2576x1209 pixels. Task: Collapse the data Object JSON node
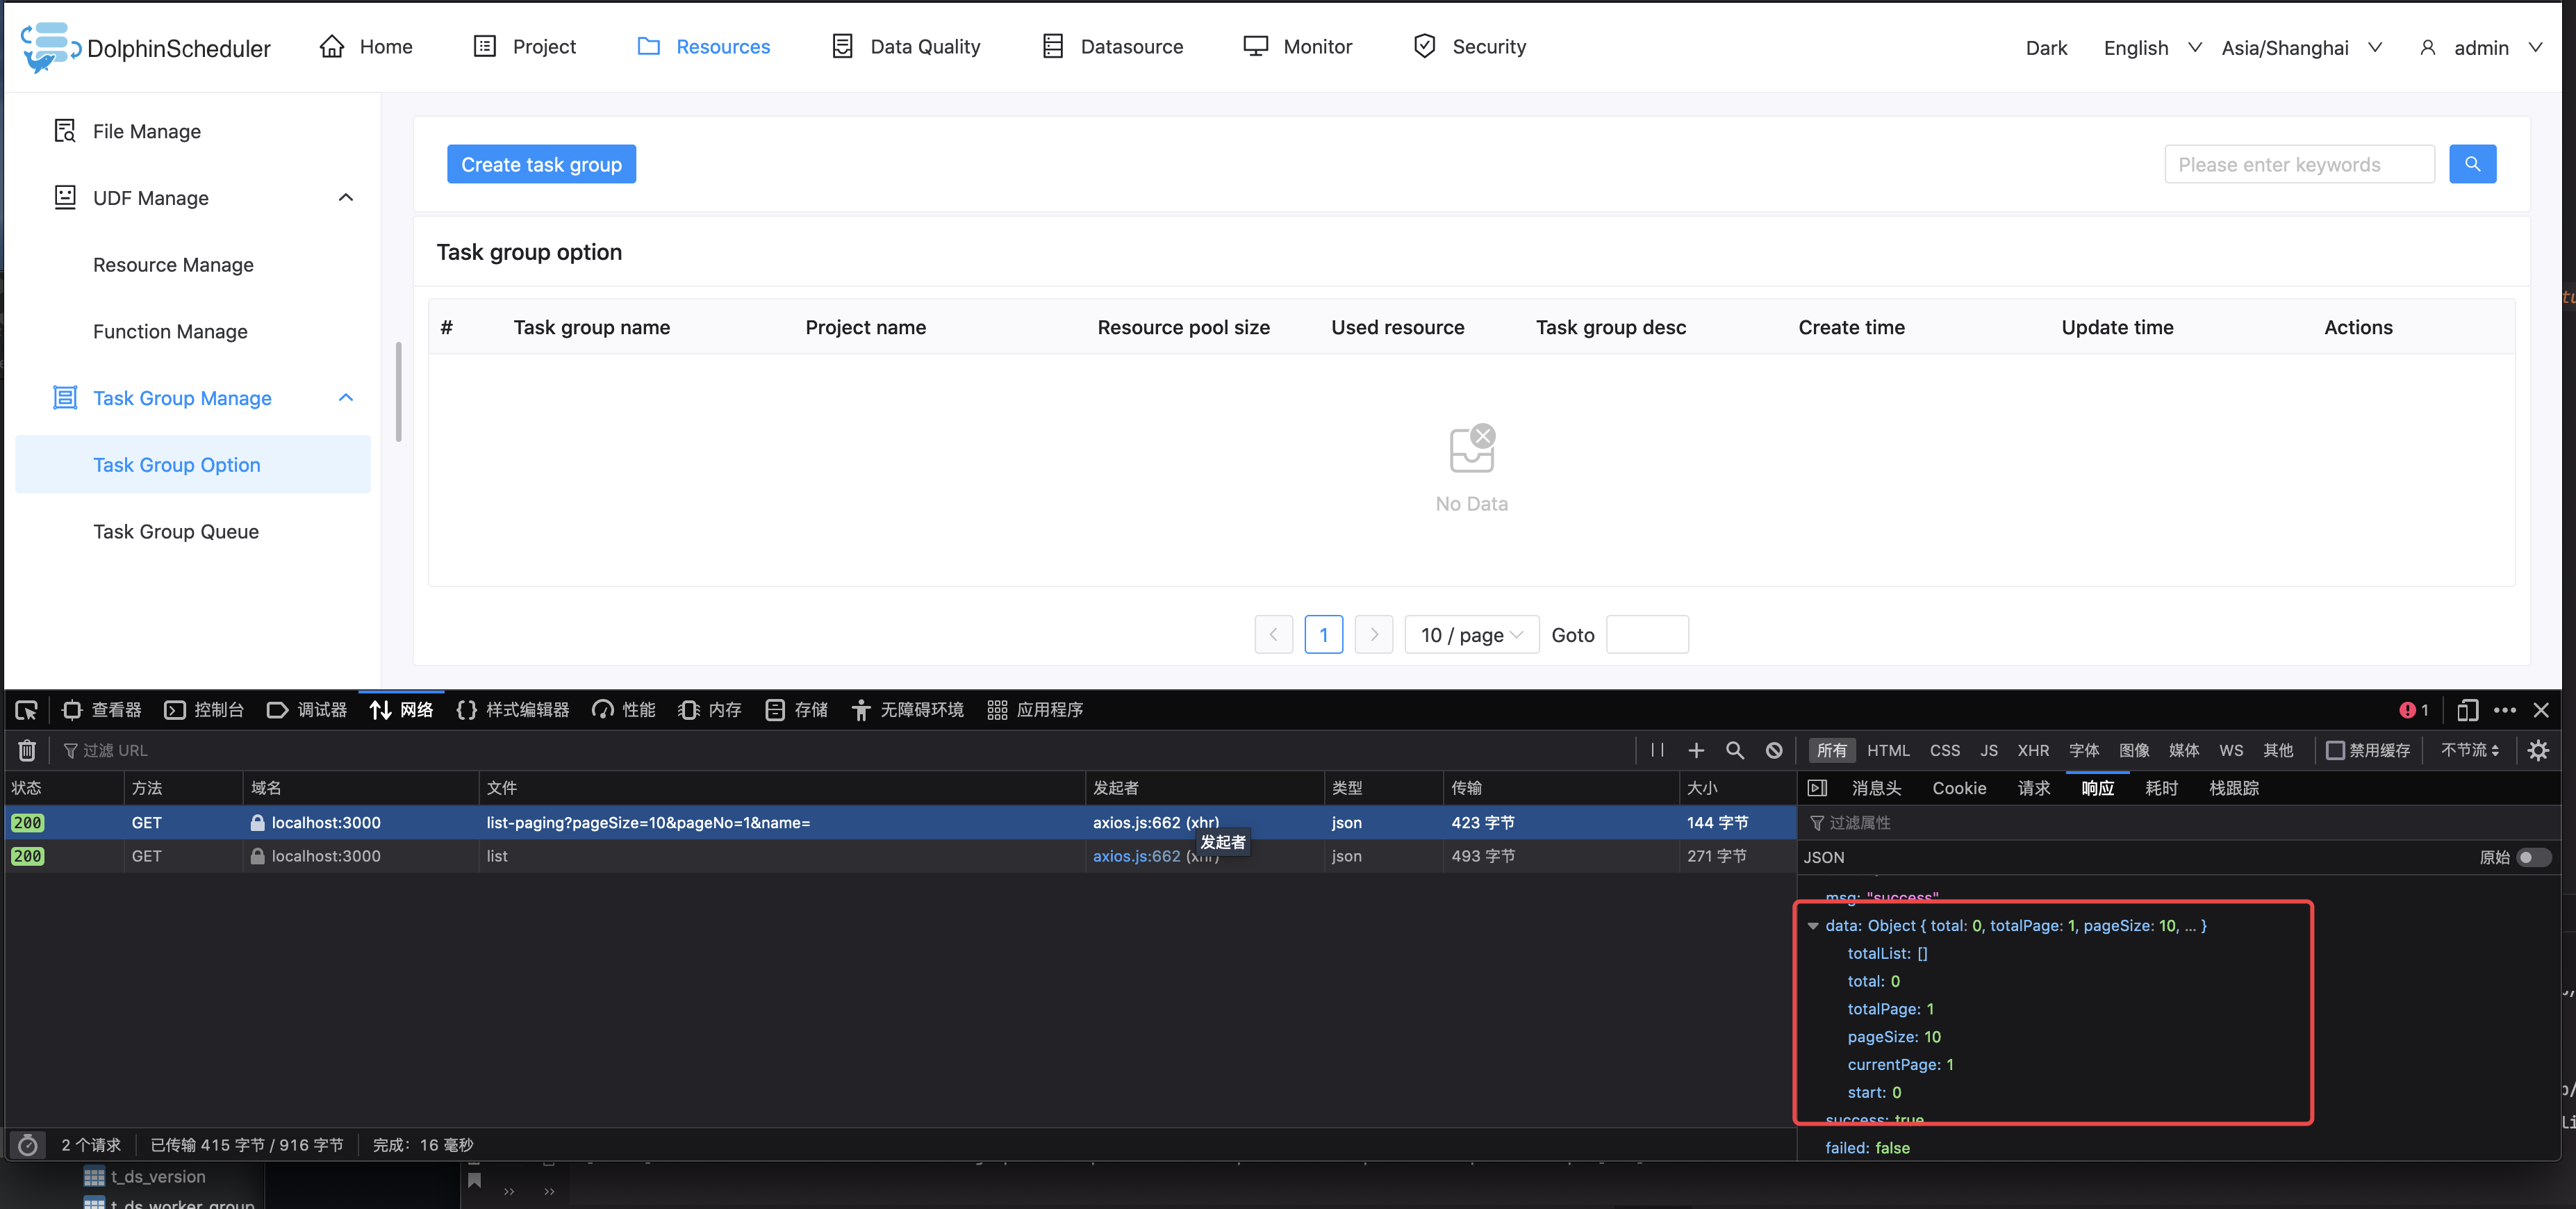1813,926
